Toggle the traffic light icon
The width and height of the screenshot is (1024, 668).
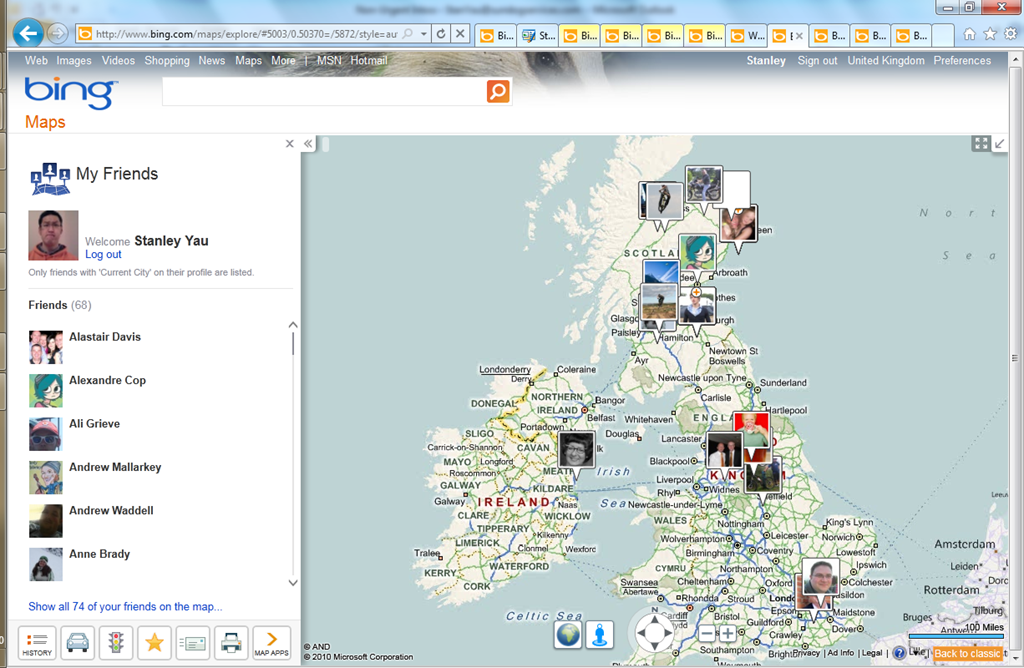point(116,642)
